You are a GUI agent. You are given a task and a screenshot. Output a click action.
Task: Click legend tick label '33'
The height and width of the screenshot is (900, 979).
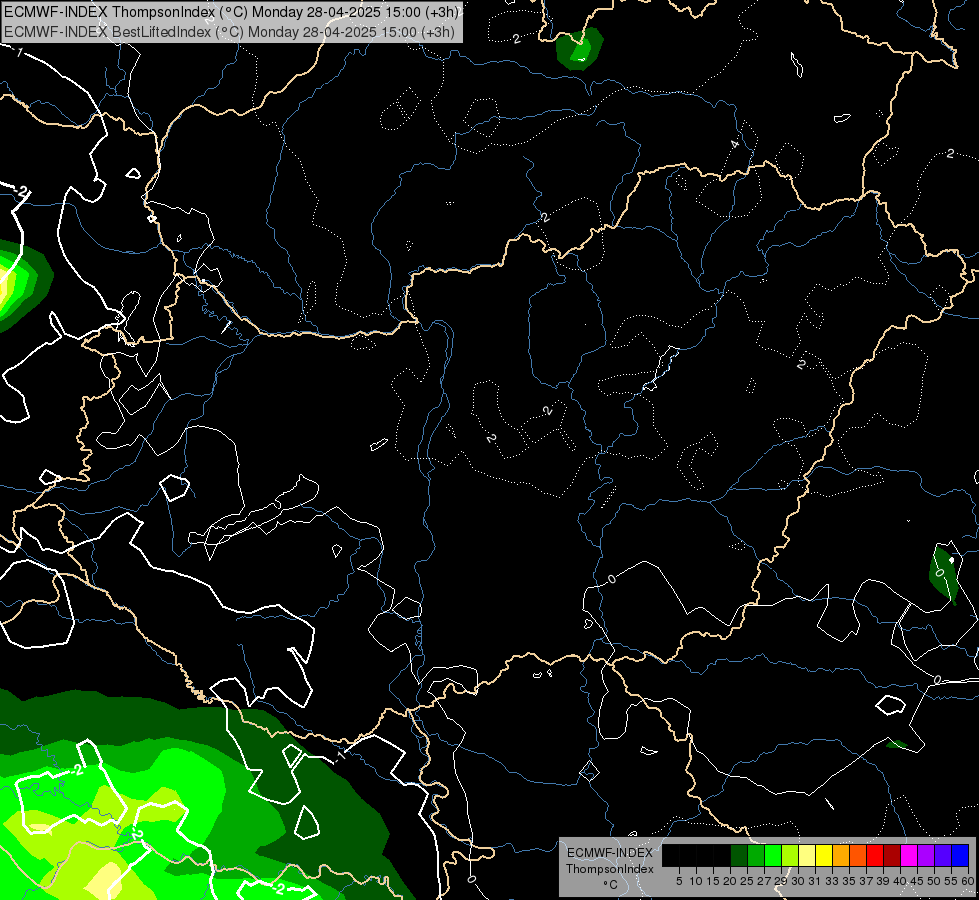point(832,881)
